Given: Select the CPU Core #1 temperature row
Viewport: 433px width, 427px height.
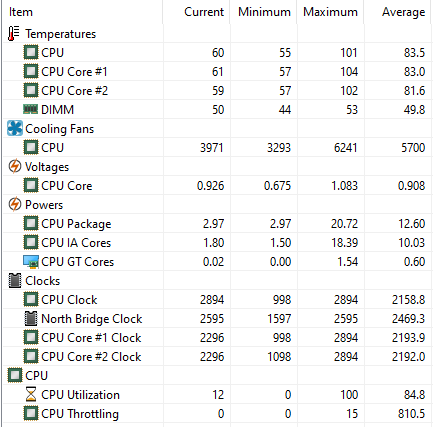Looking at the screenshot, I should 217,72.
